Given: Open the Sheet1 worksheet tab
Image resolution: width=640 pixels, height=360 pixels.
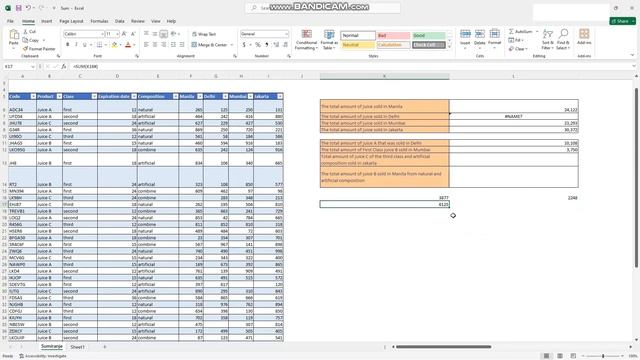Looking at the screenshot, I should (x=77, y=347).
